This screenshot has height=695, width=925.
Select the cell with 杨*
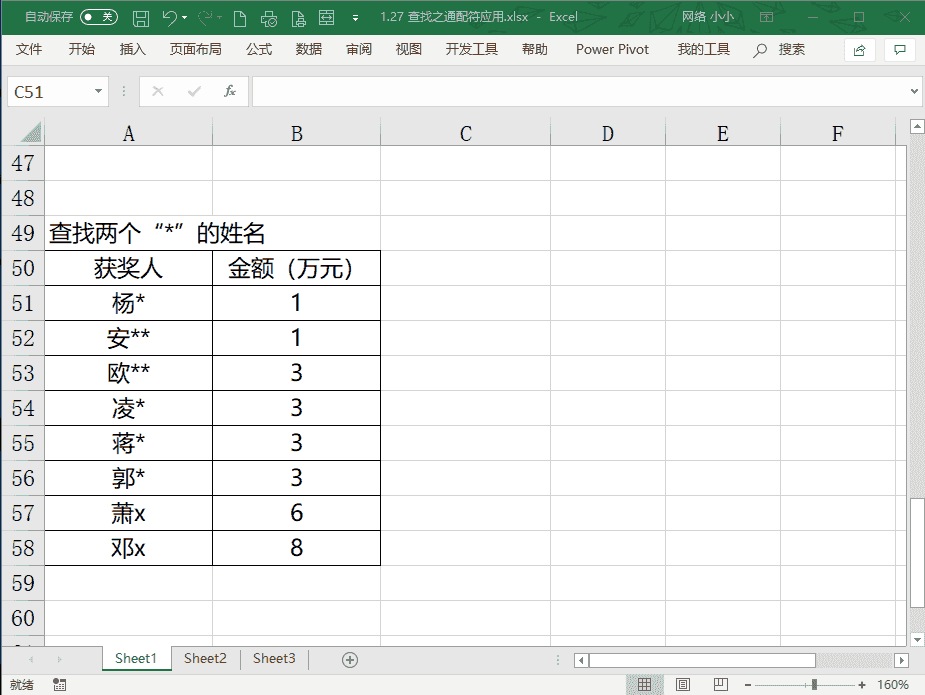pos(129,303)
